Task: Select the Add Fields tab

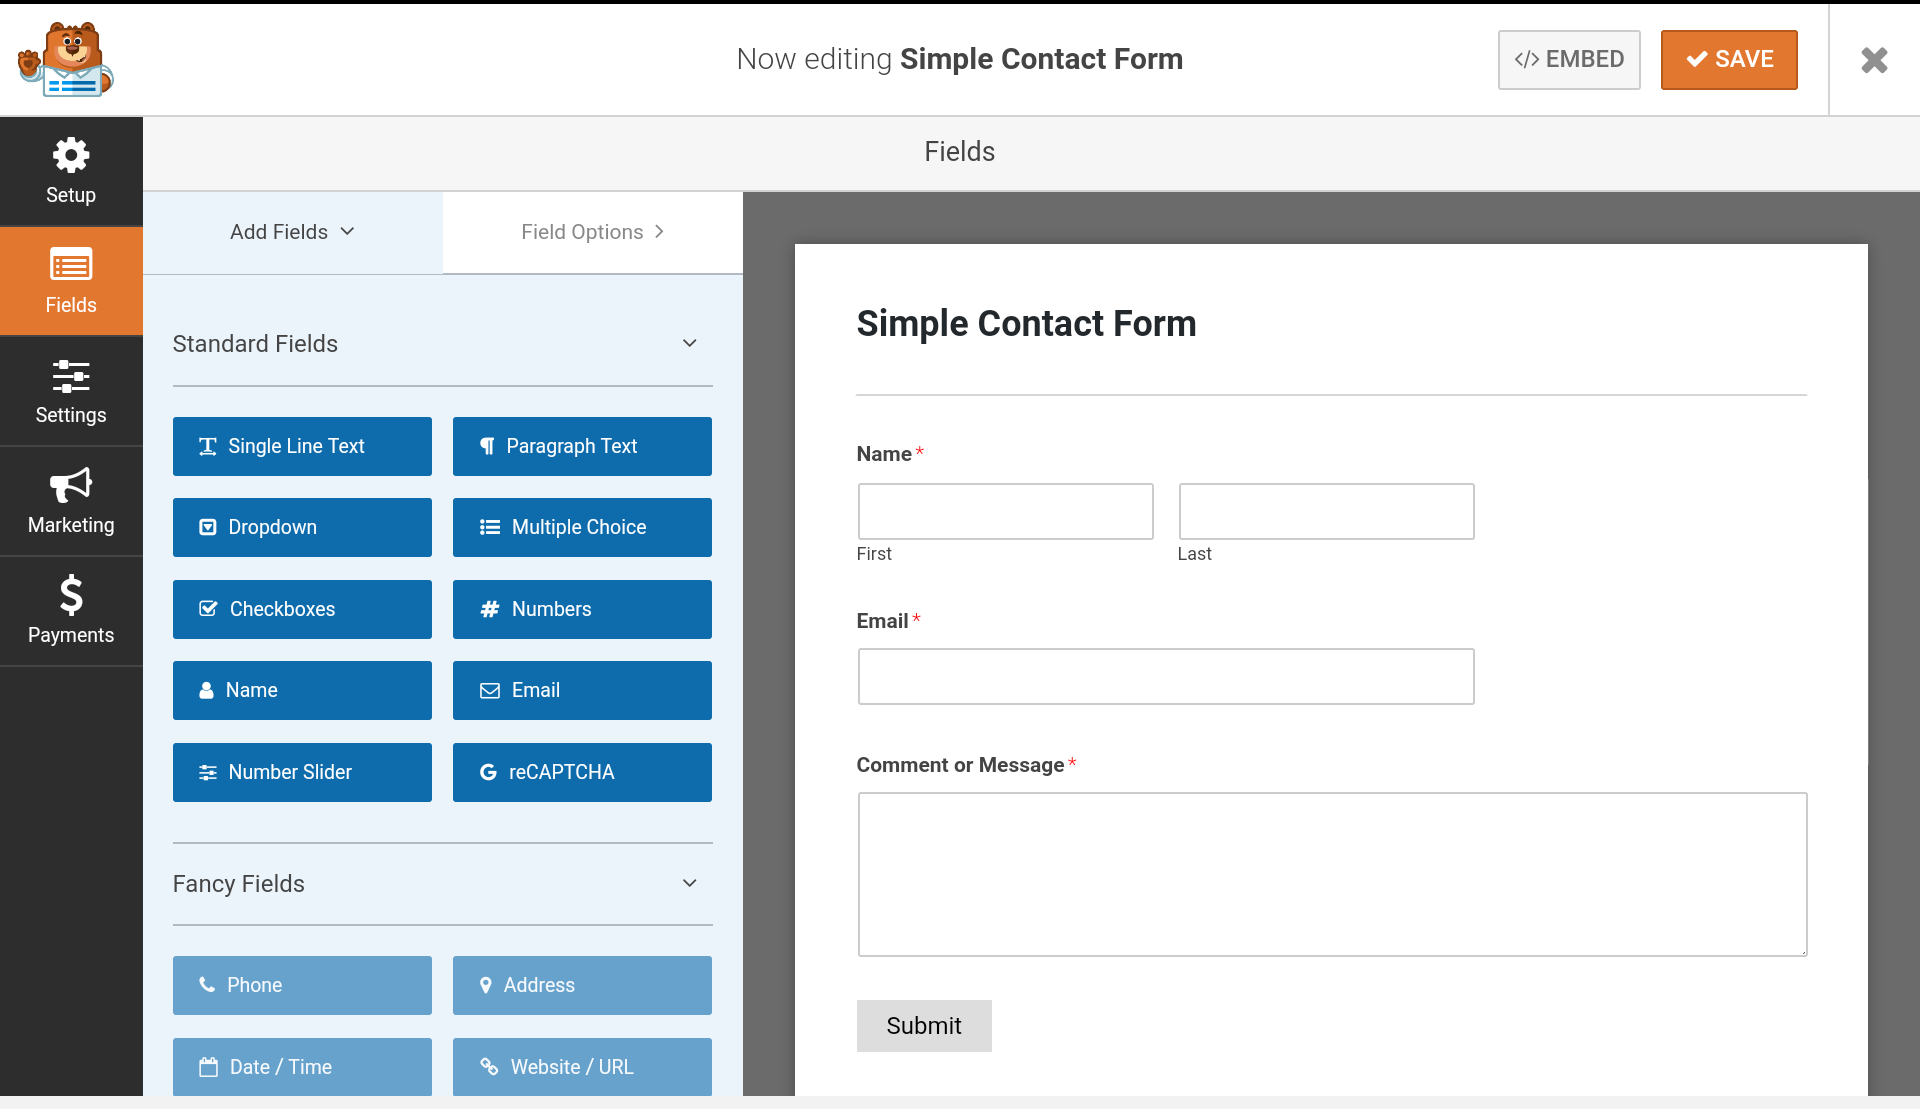Action: coord(293,232)
